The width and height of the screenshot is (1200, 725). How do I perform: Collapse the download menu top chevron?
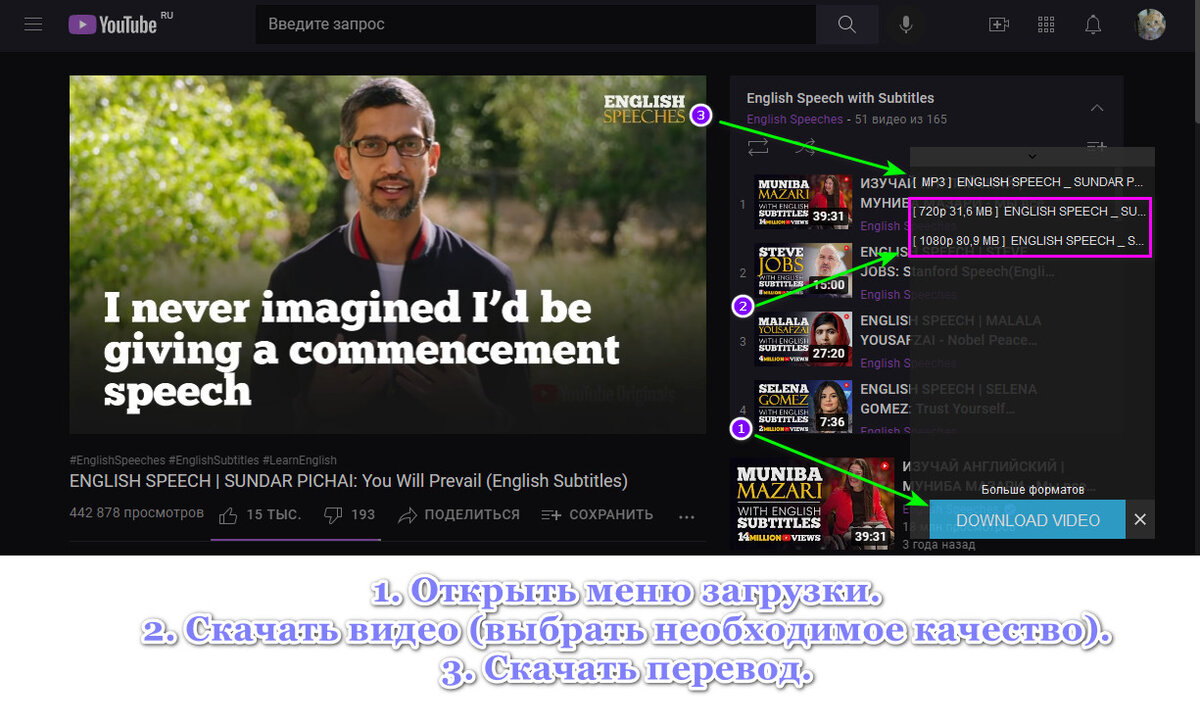click(1032, 156)
